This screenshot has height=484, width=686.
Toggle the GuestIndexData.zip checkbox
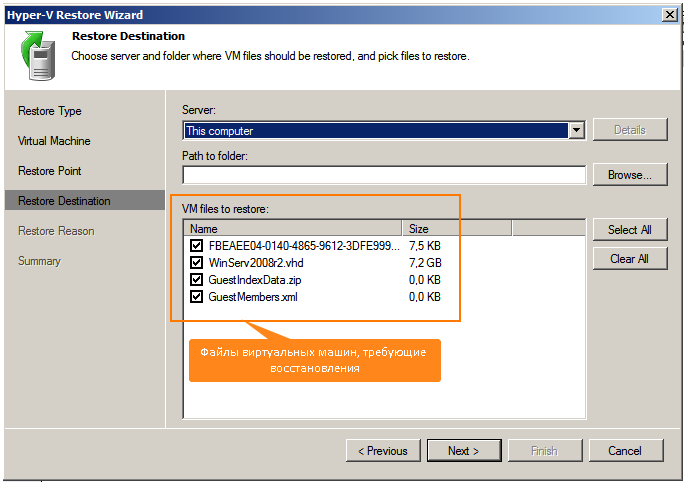click(x=196, y=280)
